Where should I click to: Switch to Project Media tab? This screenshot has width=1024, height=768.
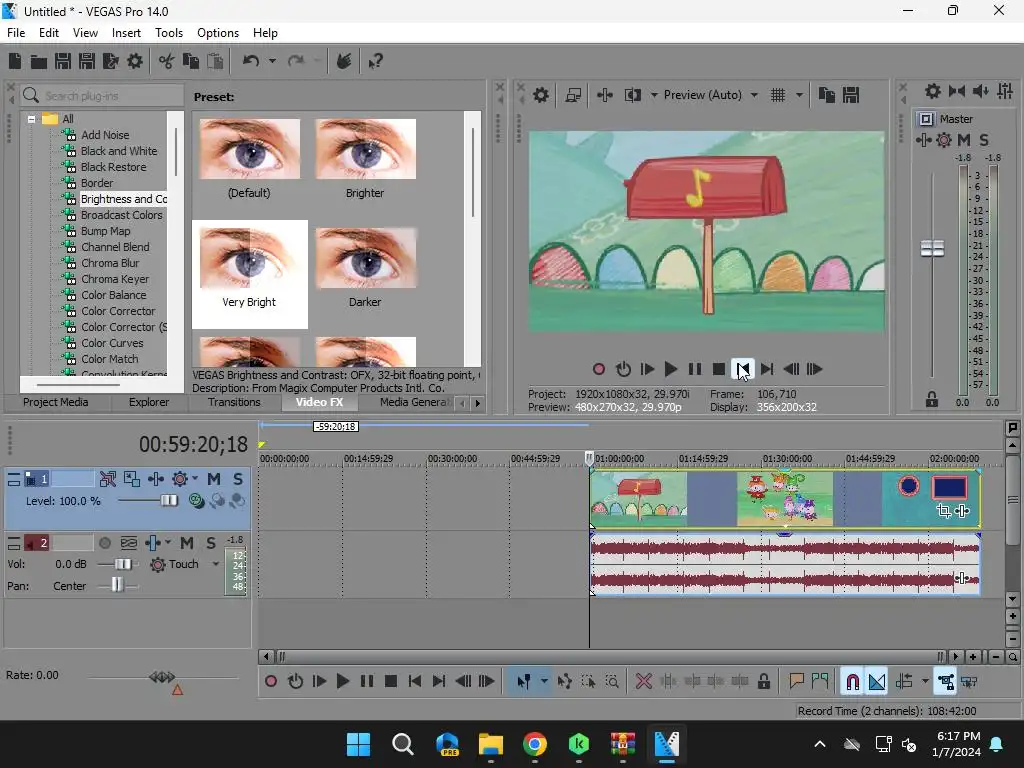click(x=56, y=402)
